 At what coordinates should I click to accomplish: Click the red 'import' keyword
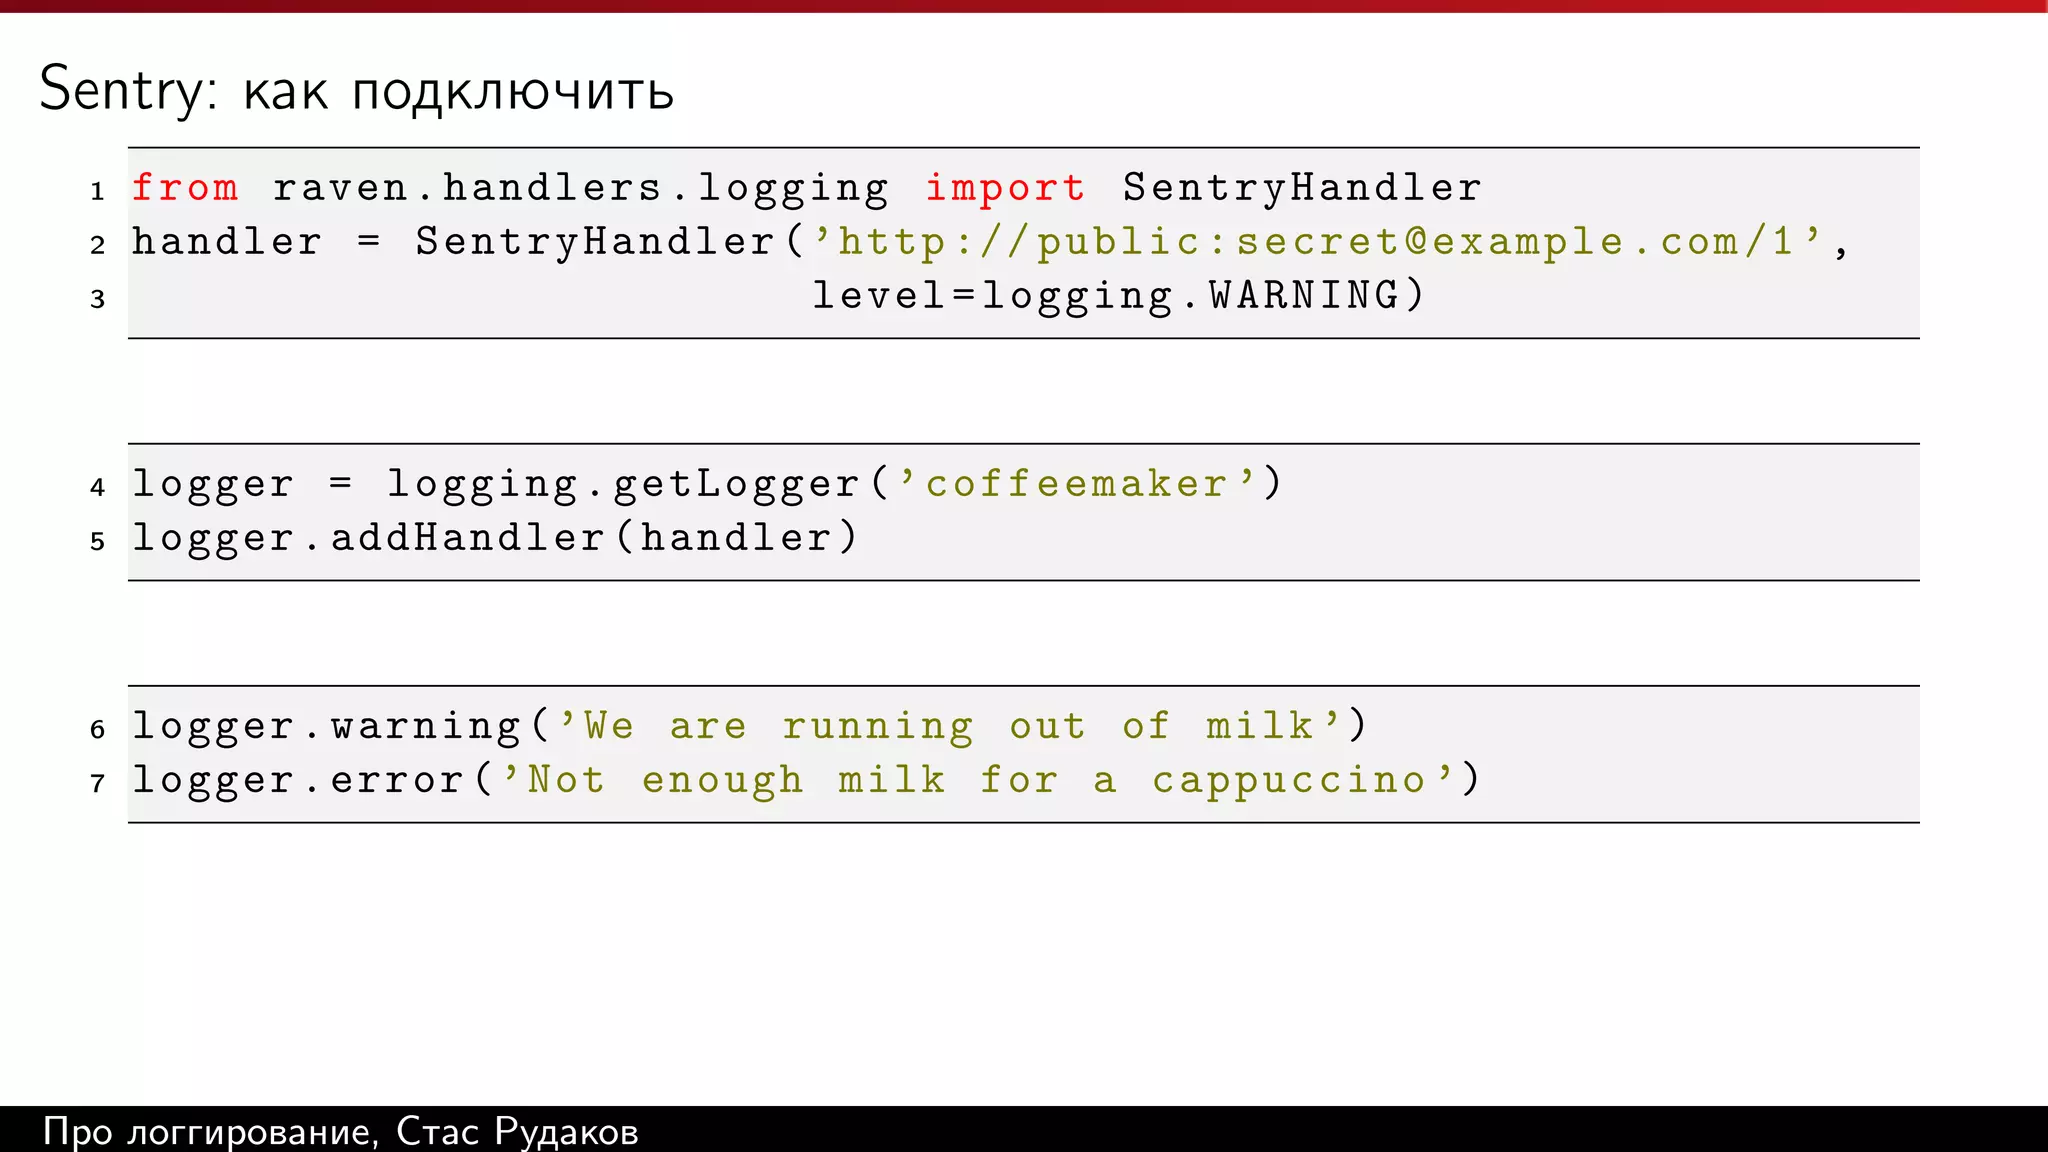pos(1005,190)
